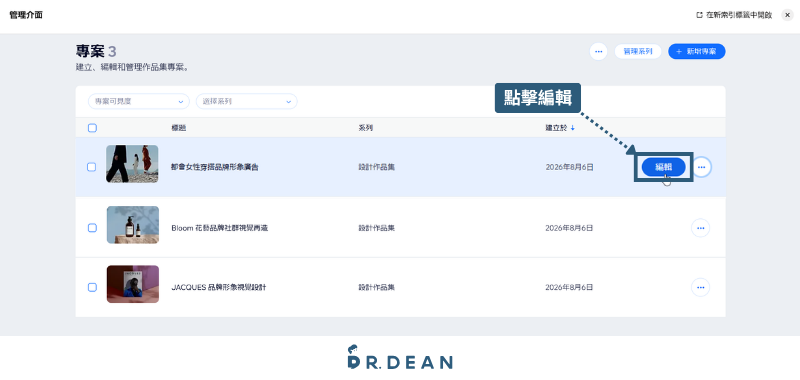Open the JACQUES magazine cover thumbnail
Viewport: 800px width, 380px height.
coord(133,284)
